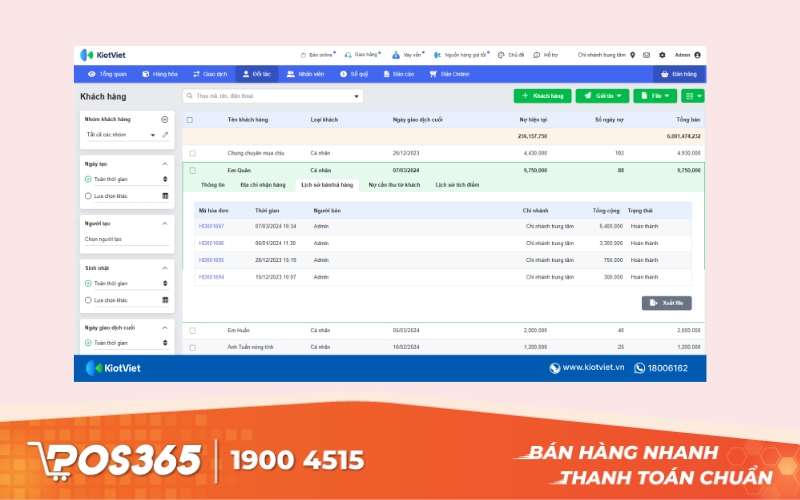Tick checkbox for Chung chuyên mua chịu
Viewport: 800px width, 500px height.
pyautogui.click(x=192, y=153)
